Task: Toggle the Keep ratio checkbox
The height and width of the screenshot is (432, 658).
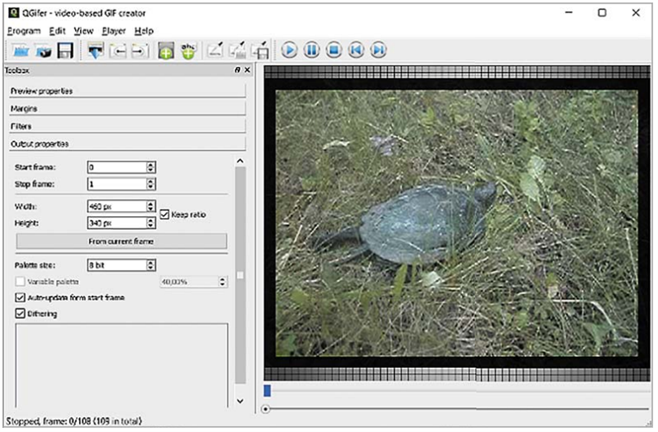Action: [x=165, y=214]
